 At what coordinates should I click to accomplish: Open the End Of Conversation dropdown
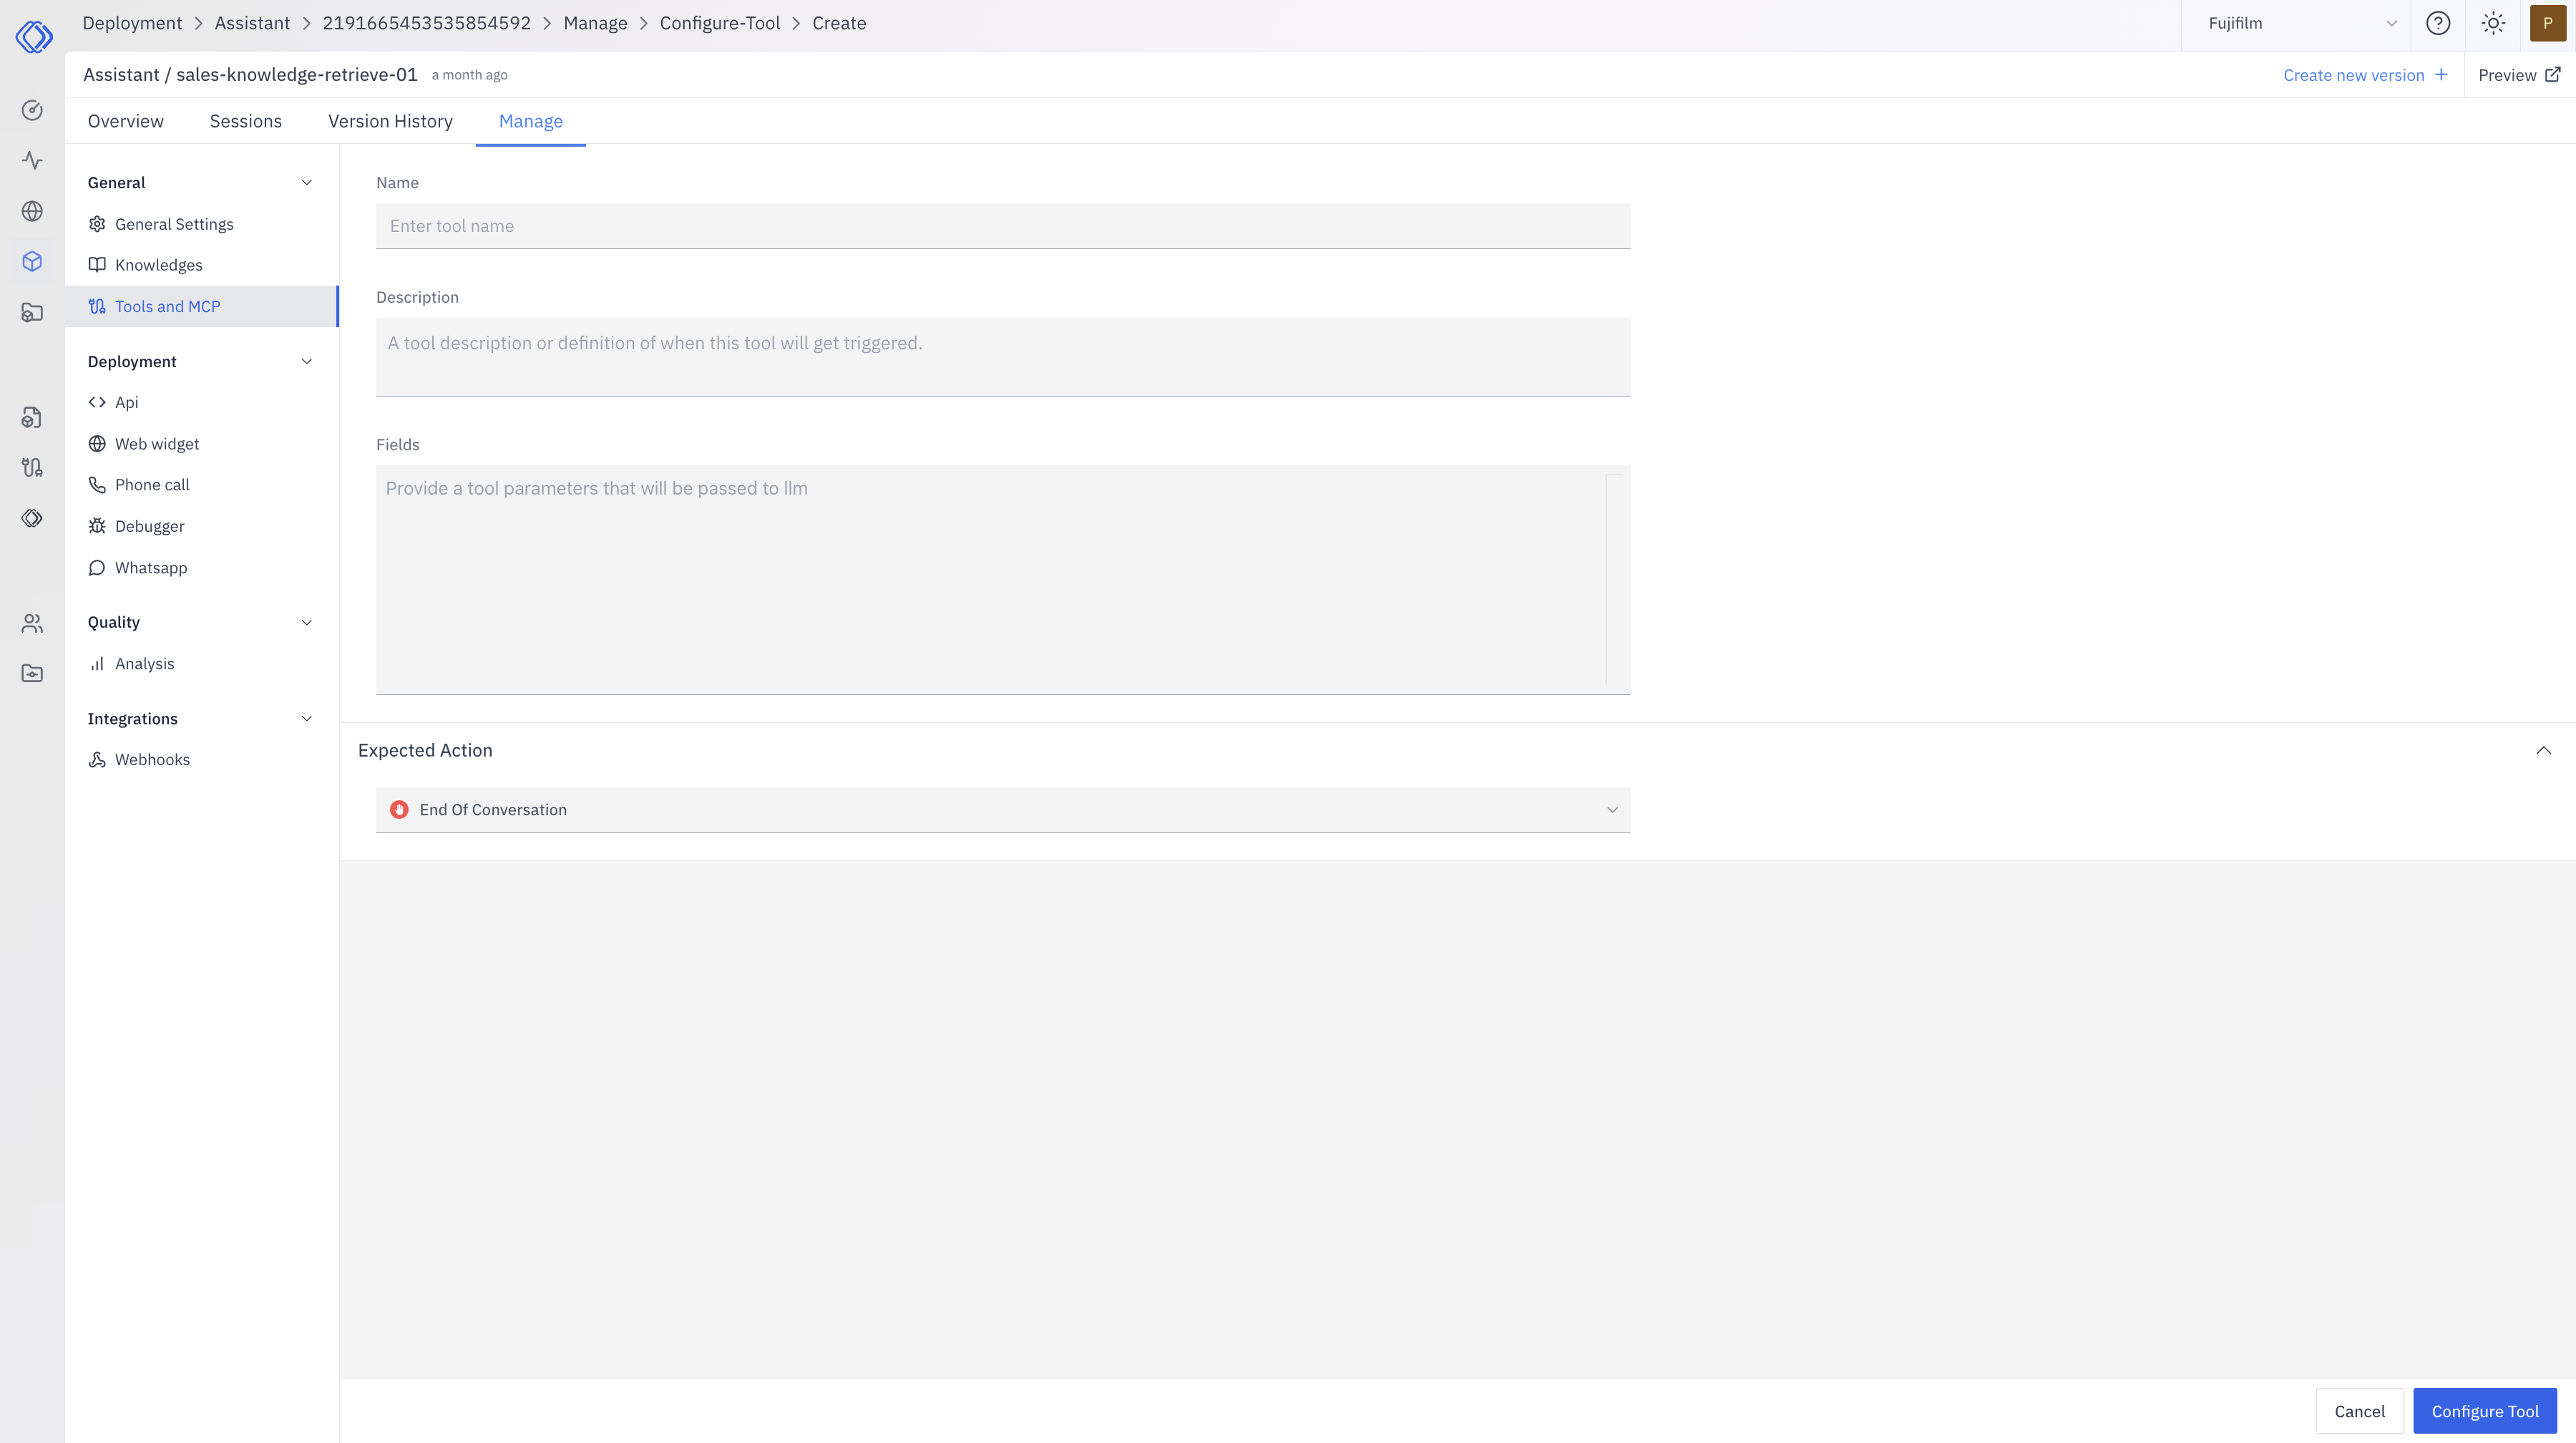click(1002, 810)
